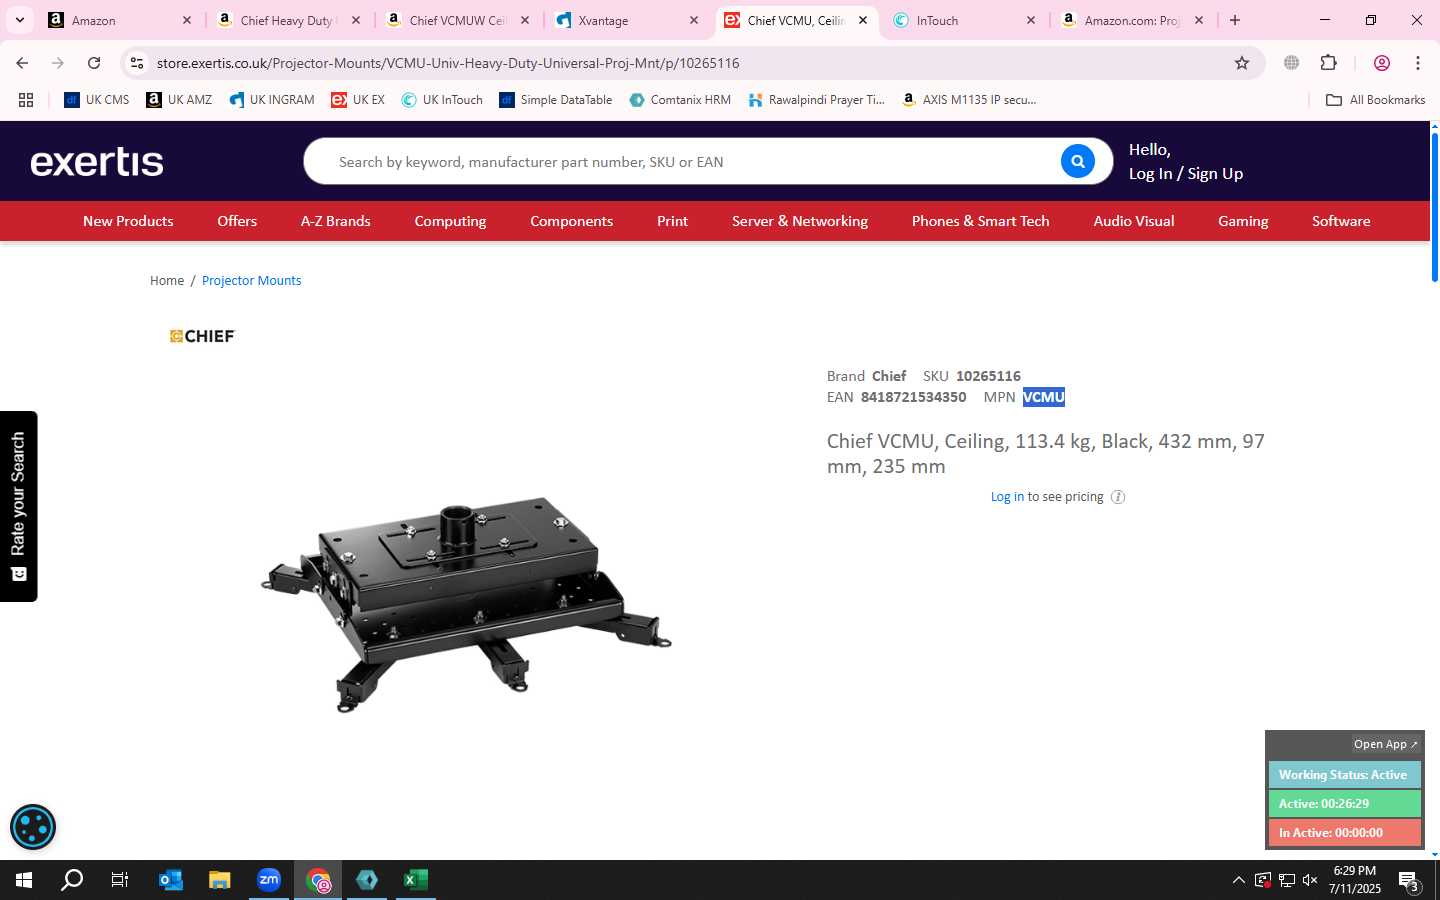This screenshot has height=900, width=1440.
Task: Open a new browser tab
Action: click(1235, 20)
